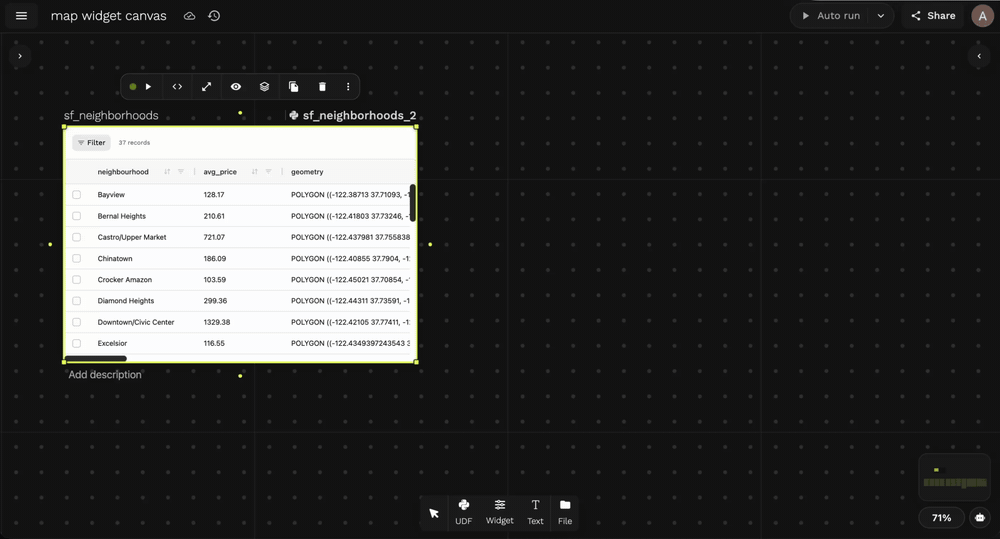Select the Crocker Amazon row checkbox
1000x539 pixels.
coord(77,279)
